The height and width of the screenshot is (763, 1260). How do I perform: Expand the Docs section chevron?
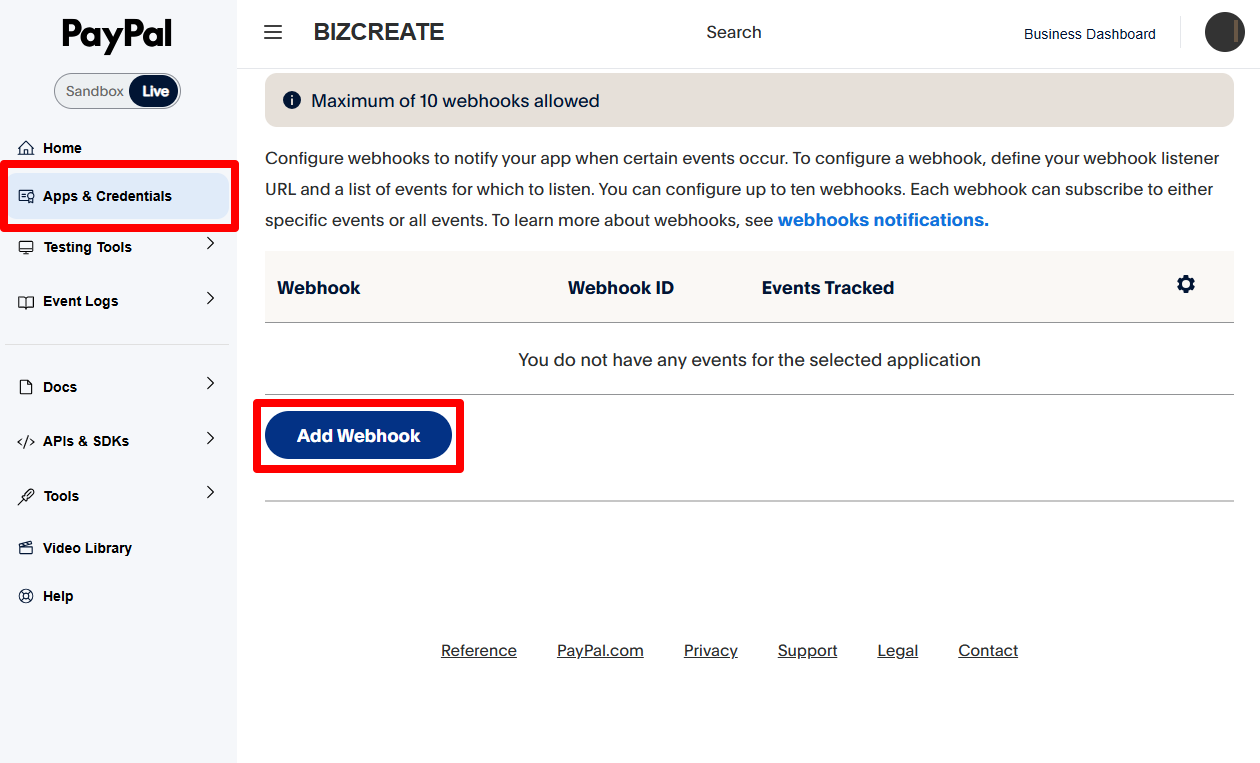(x=210, y=383)
